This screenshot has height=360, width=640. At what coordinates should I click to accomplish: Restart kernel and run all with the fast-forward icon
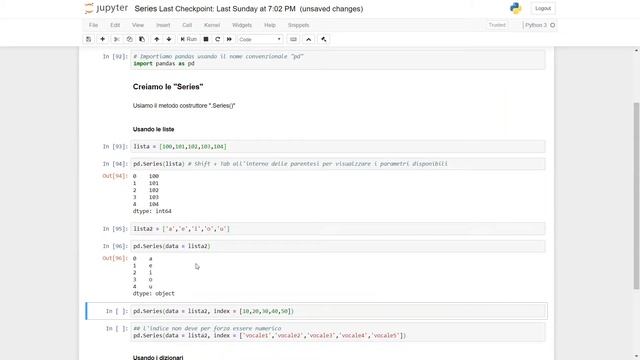click(x=229, y=39)
